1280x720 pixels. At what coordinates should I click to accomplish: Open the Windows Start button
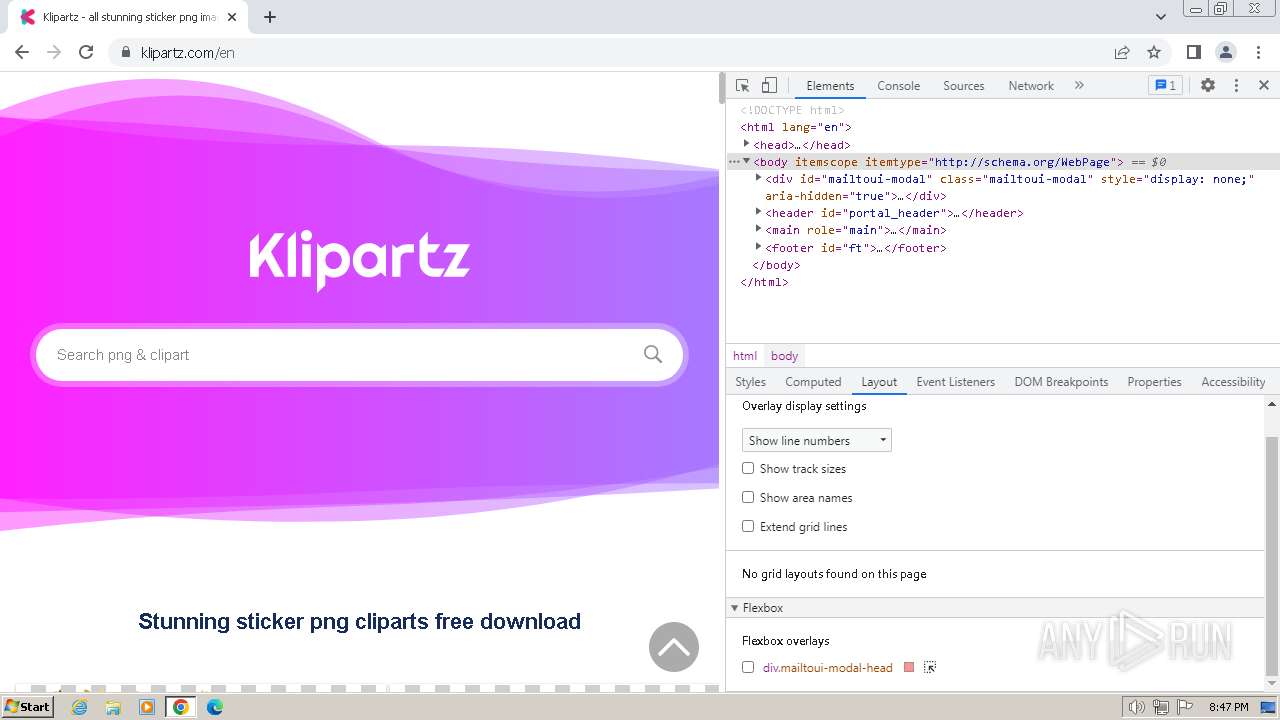pyautogui.click(x=27, y=707)
